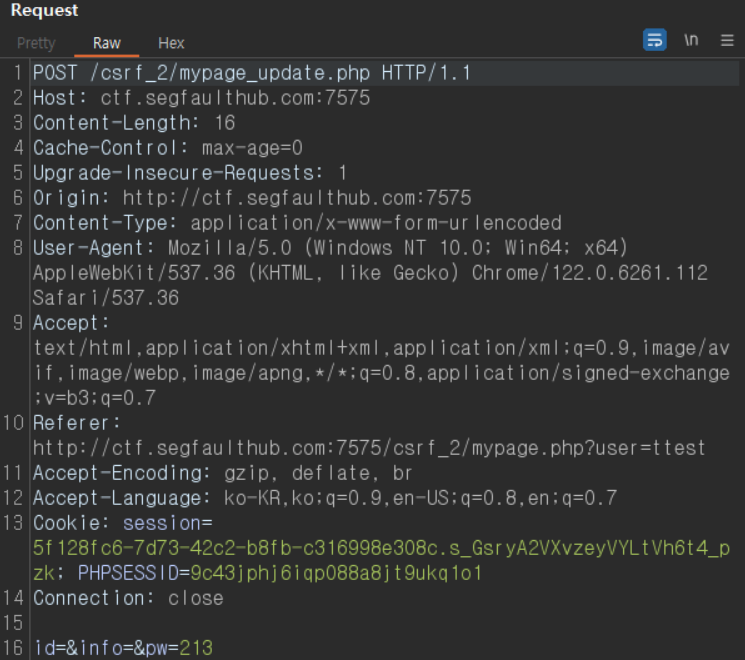This screenshot has width=745, height=660.
Task: Click the Accept: header label
Action: [71, 324]
